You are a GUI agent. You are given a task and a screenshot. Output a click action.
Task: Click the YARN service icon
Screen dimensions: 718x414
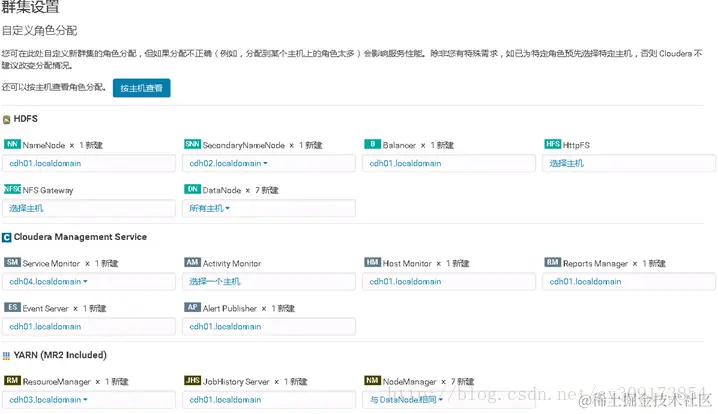[x=6, y=356]
